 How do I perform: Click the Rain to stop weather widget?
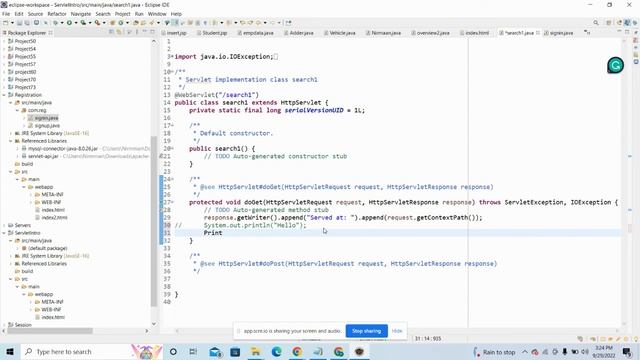point(494,352)
